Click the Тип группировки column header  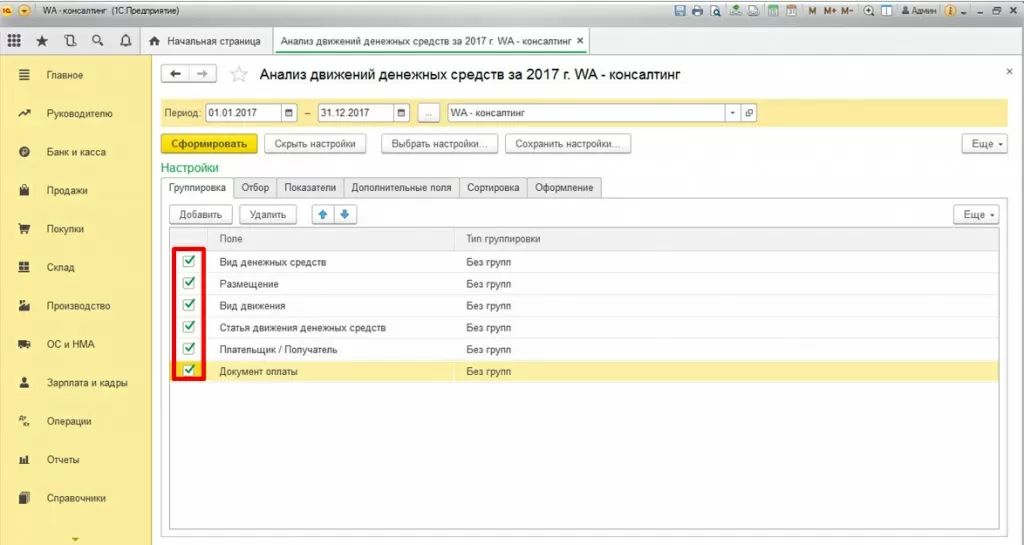pyautogui.click(x=726, y=239)
